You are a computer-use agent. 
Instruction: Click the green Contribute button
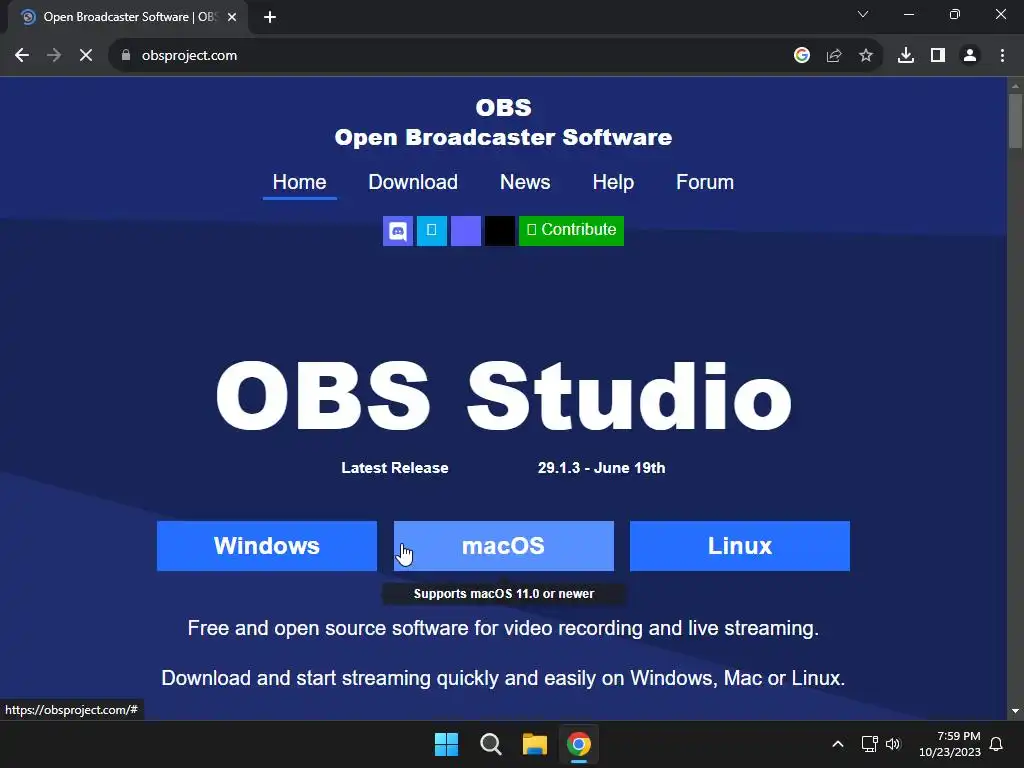pyautogui.click(x=571, y=231)
